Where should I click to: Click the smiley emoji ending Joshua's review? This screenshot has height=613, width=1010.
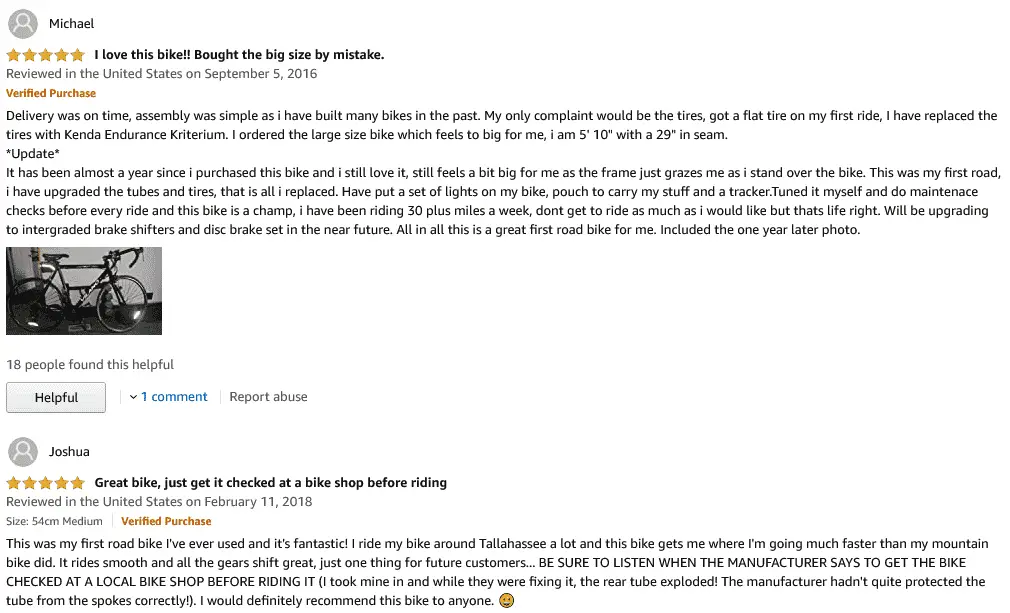[x=506, y=601]
